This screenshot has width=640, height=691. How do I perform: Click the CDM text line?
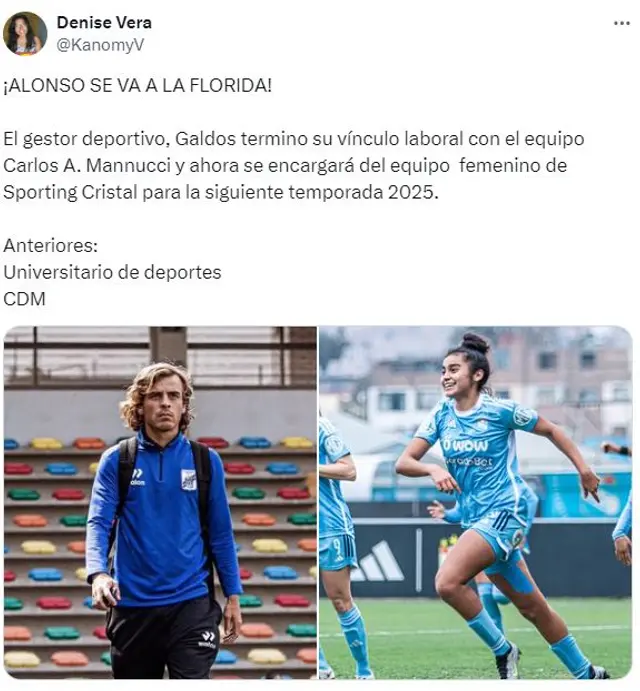coord(24,299)
